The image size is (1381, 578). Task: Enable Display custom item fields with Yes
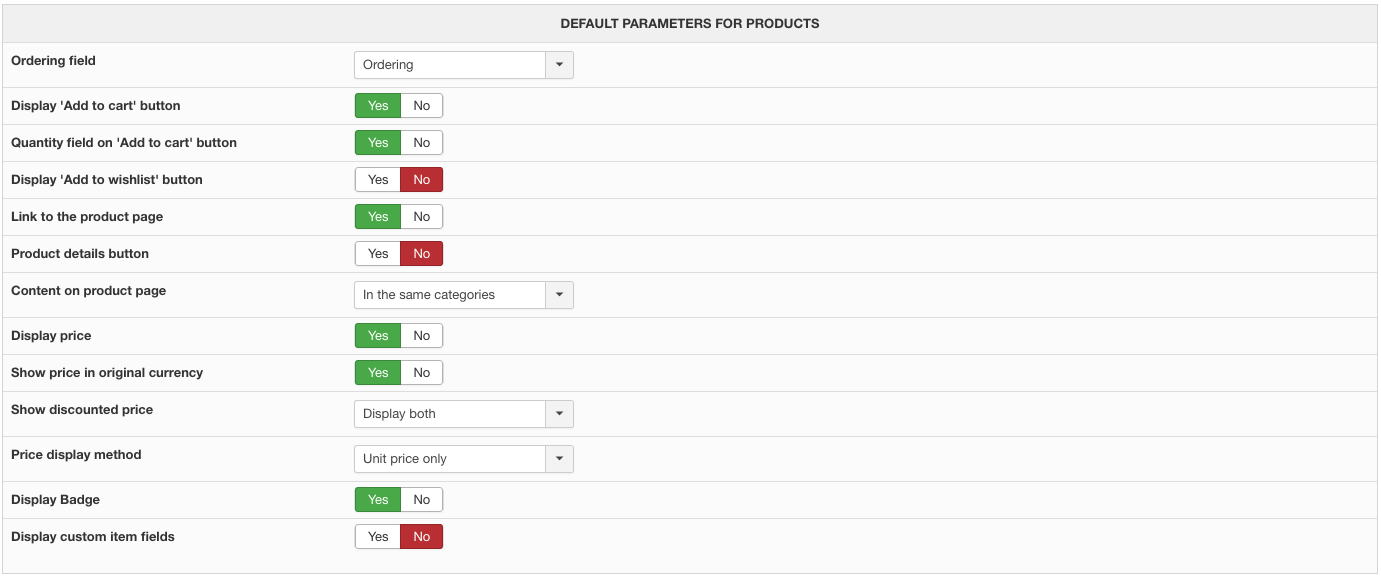click(x=378, y=537)
